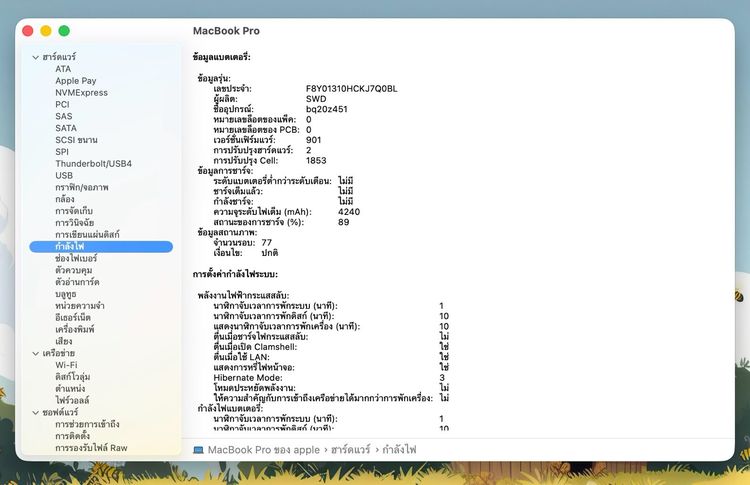The image size is (750, 485).
Task: Open การช่วยการเข้าถึง sidebar entry
Action: tap(87, 424)
